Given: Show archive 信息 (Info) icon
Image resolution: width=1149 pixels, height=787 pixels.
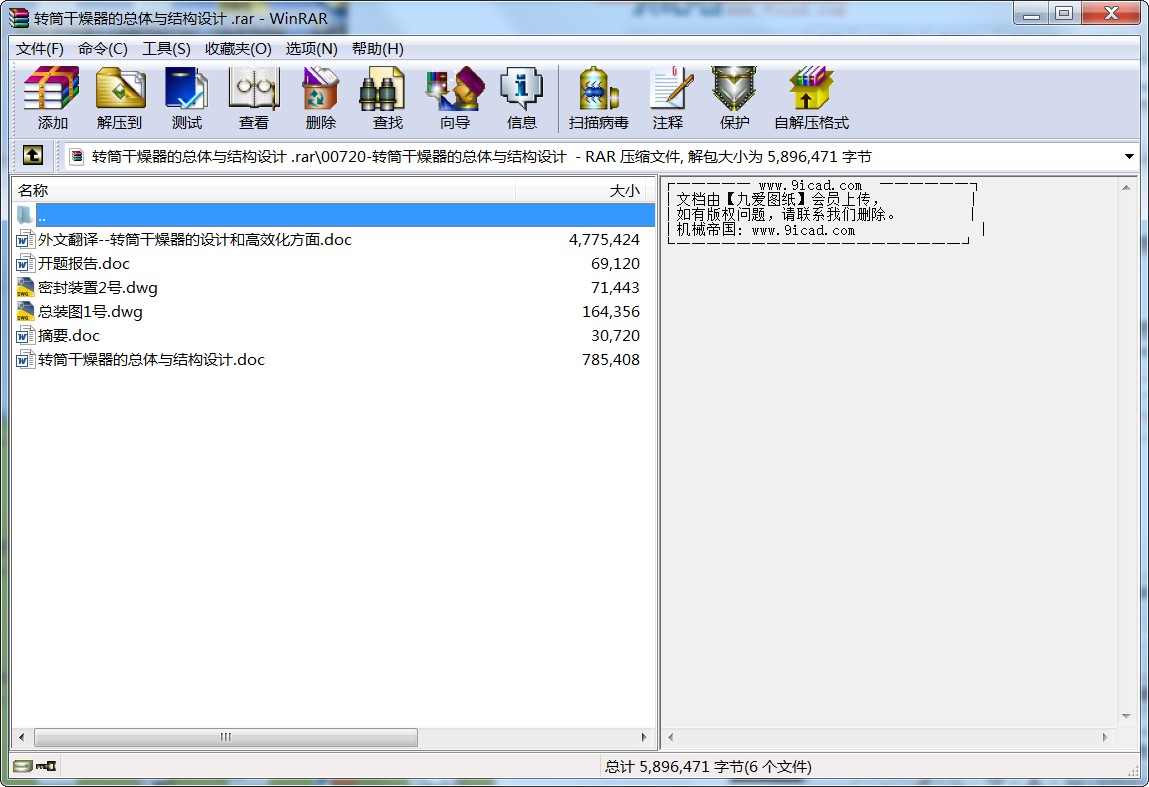Looking at the screenshot, I should tap(521, 89).
